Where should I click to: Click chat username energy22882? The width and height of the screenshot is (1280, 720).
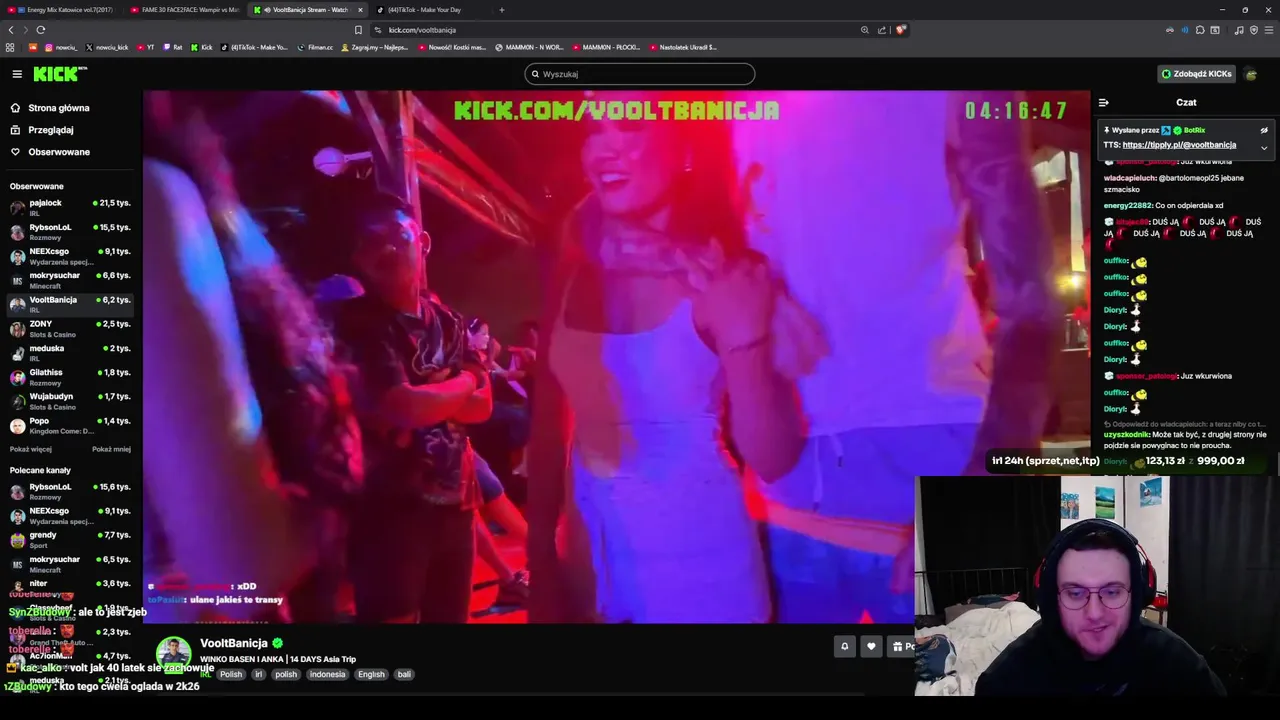[1129, 205]
